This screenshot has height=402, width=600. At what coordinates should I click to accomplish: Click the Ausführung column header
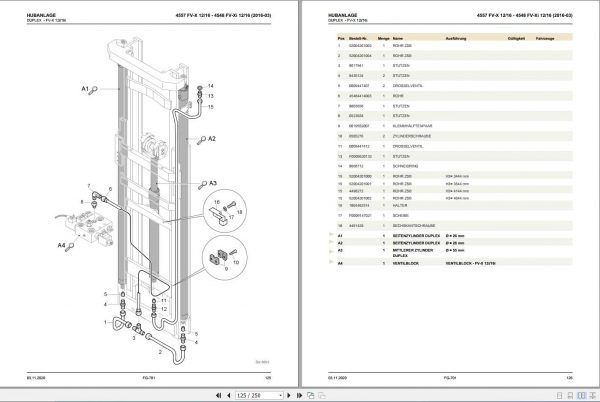(456, 38)
